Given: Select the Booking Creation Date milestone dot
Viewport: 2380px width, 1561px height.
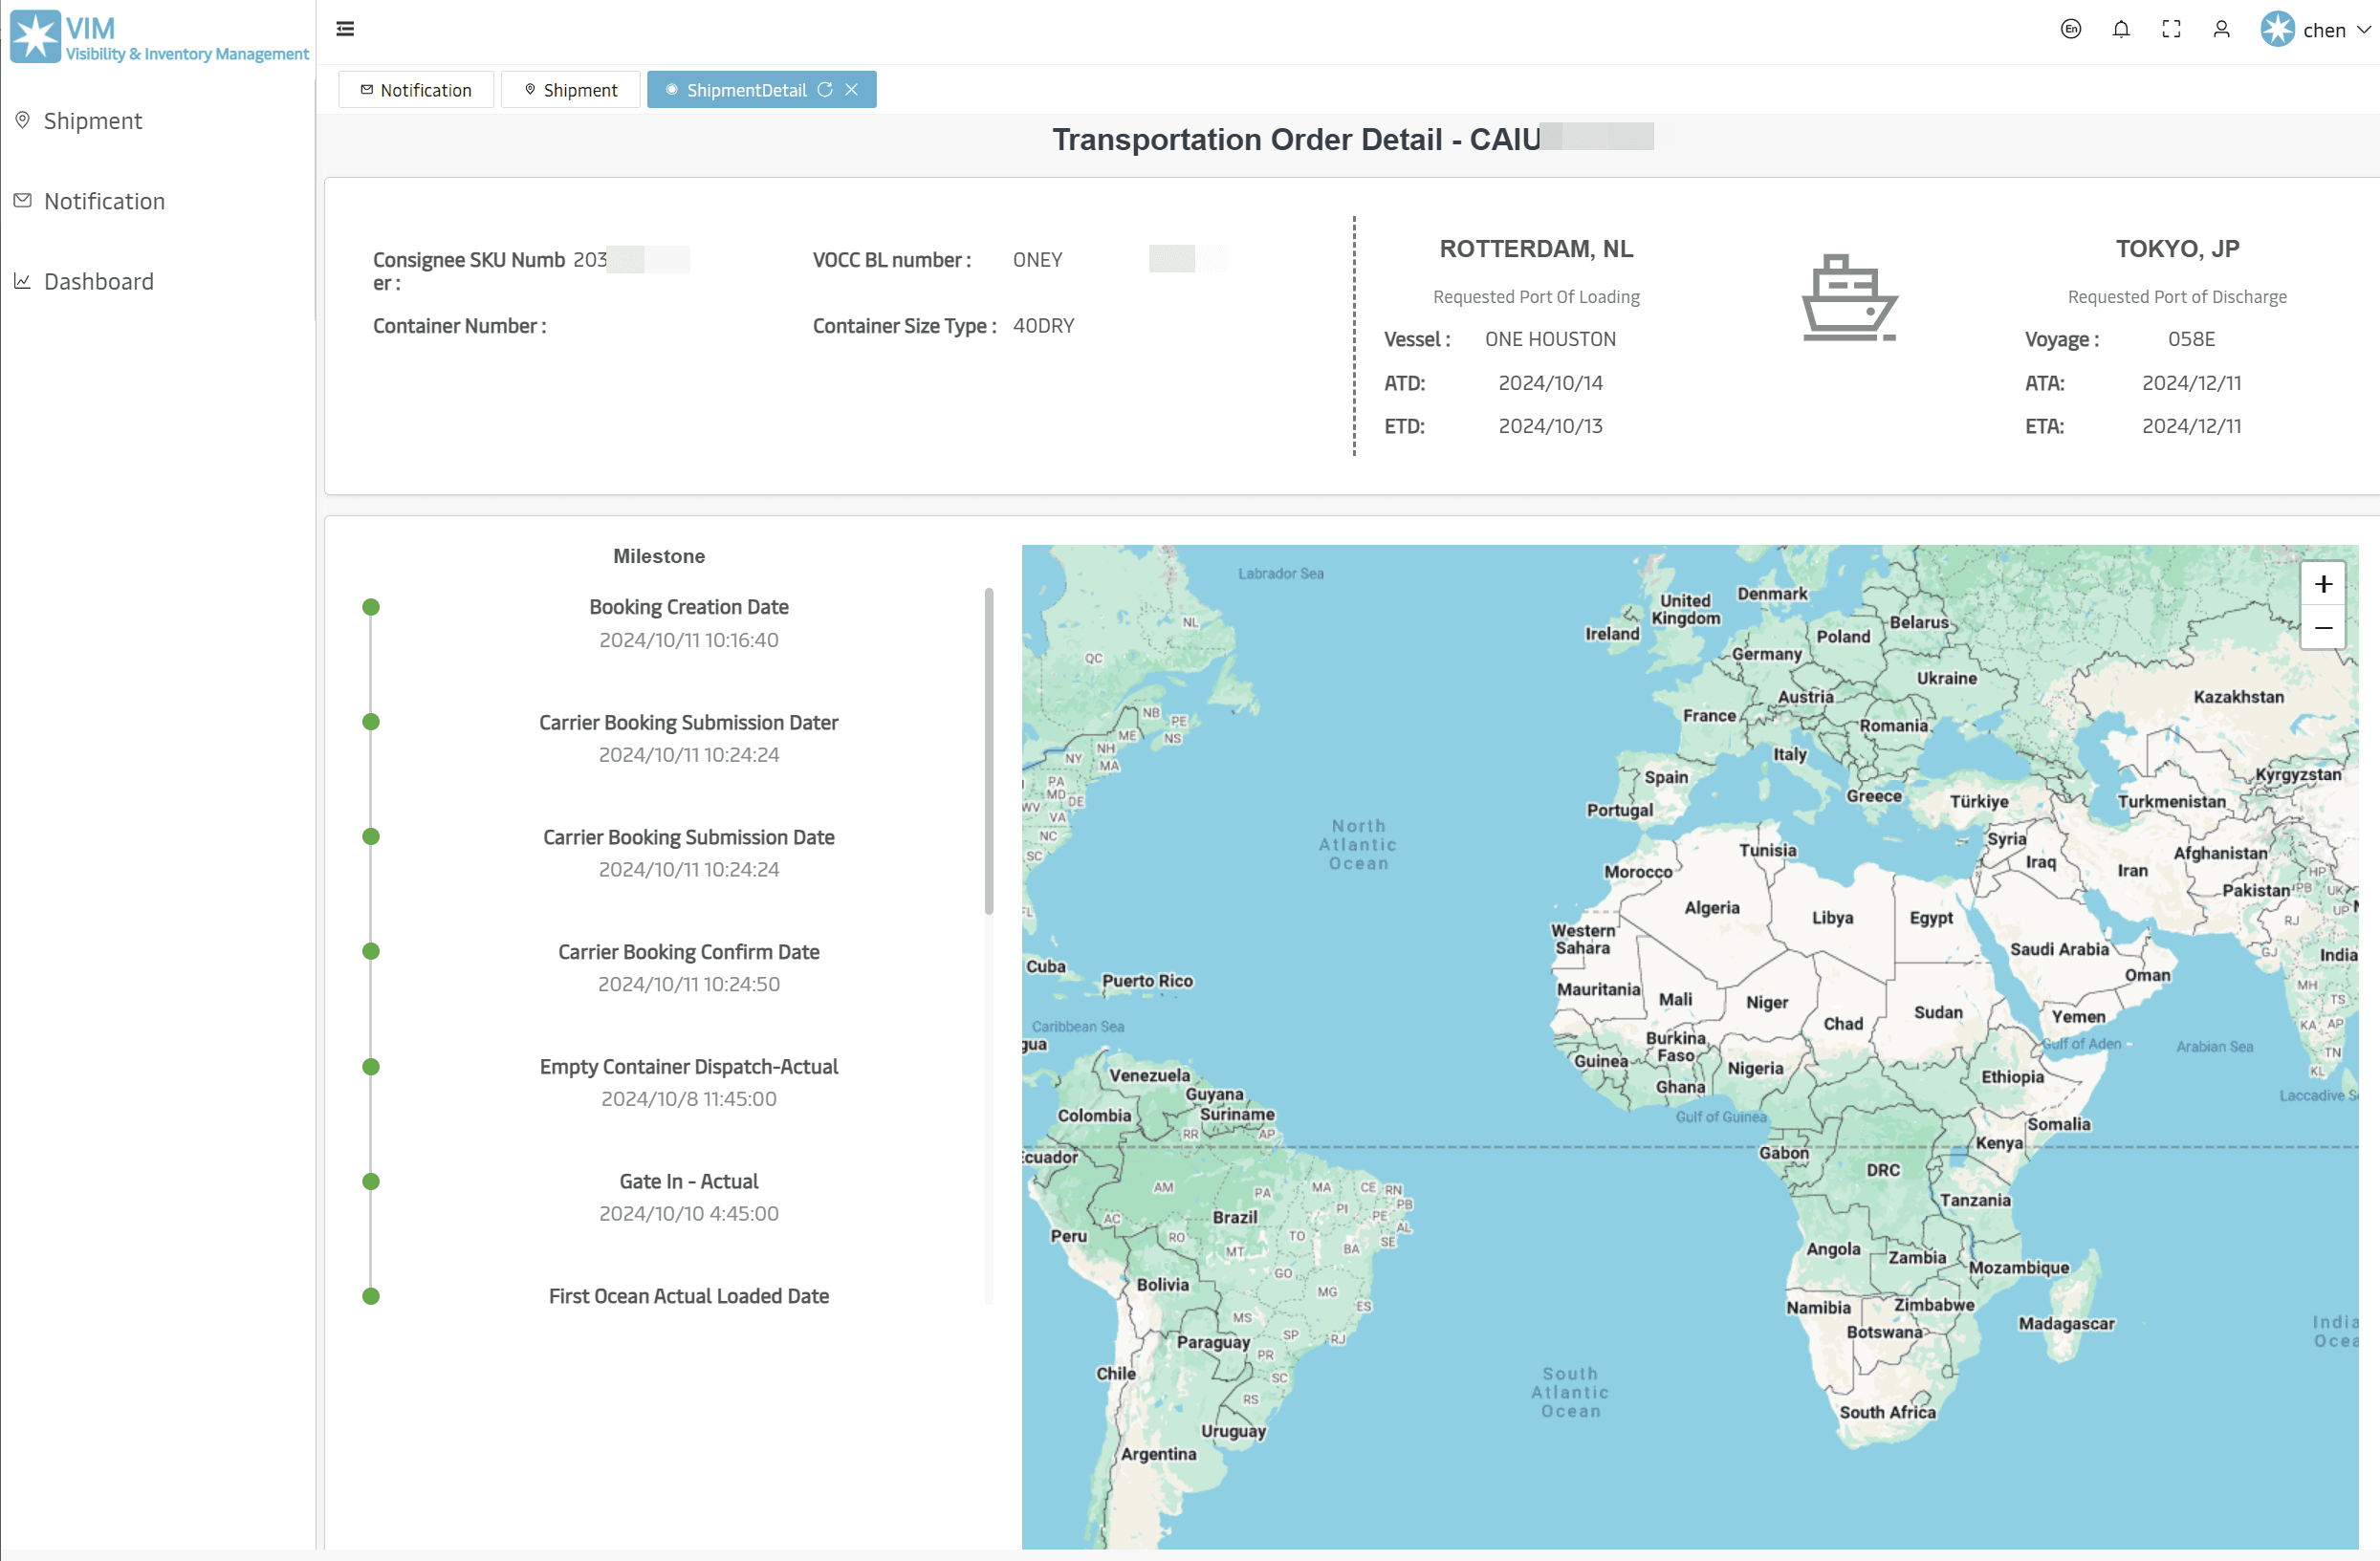Looking at the screenshot, I should [x=371, y=607].
